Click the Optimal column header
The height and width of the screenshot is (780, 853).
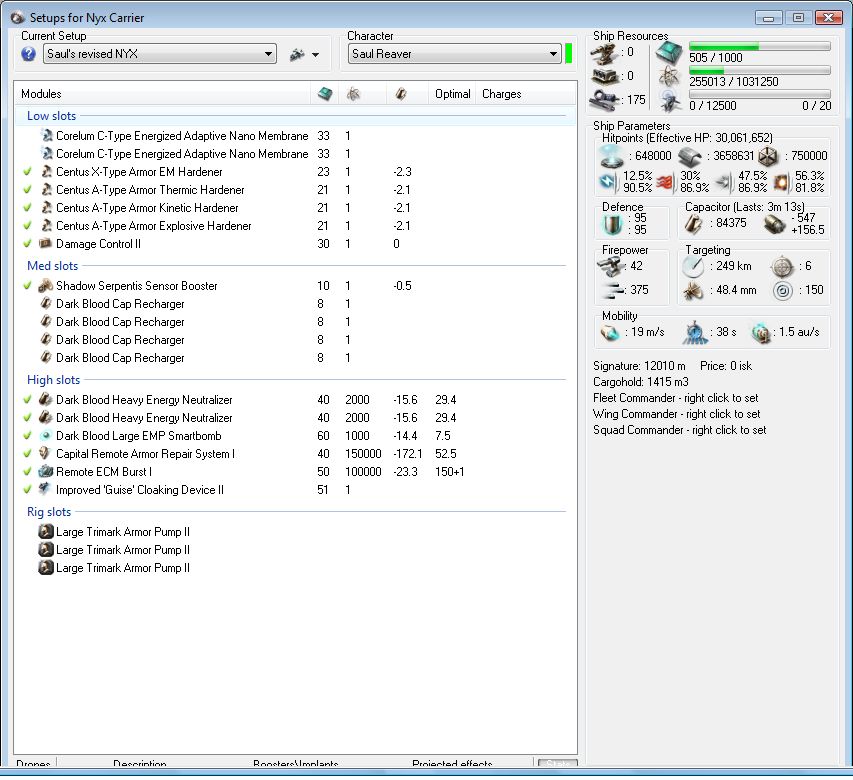pyautogui.click(x=452, y=94)
